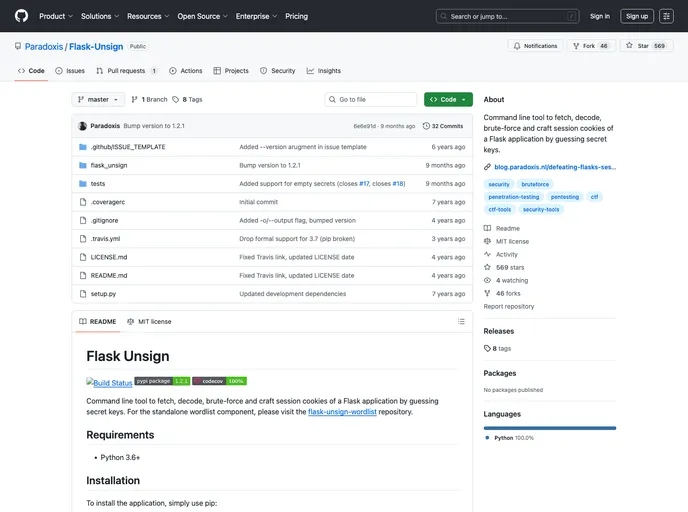Open the keyboard shortcuts icon beside Sign up
Screen dimensions: 688x512
[x=666, y=16]
